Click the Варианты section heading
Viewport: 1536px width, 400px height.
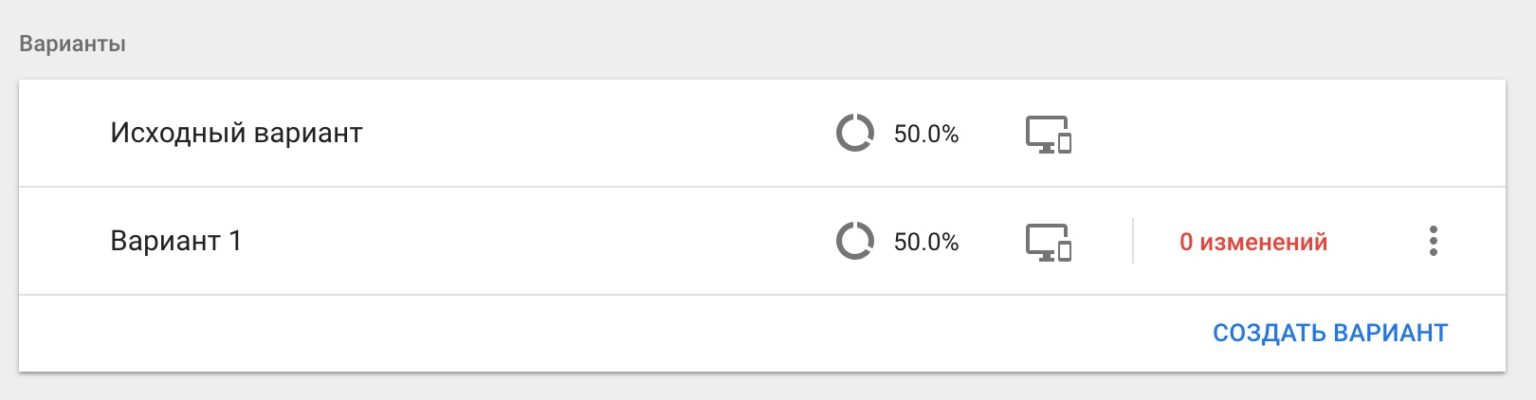pos(72,46)
